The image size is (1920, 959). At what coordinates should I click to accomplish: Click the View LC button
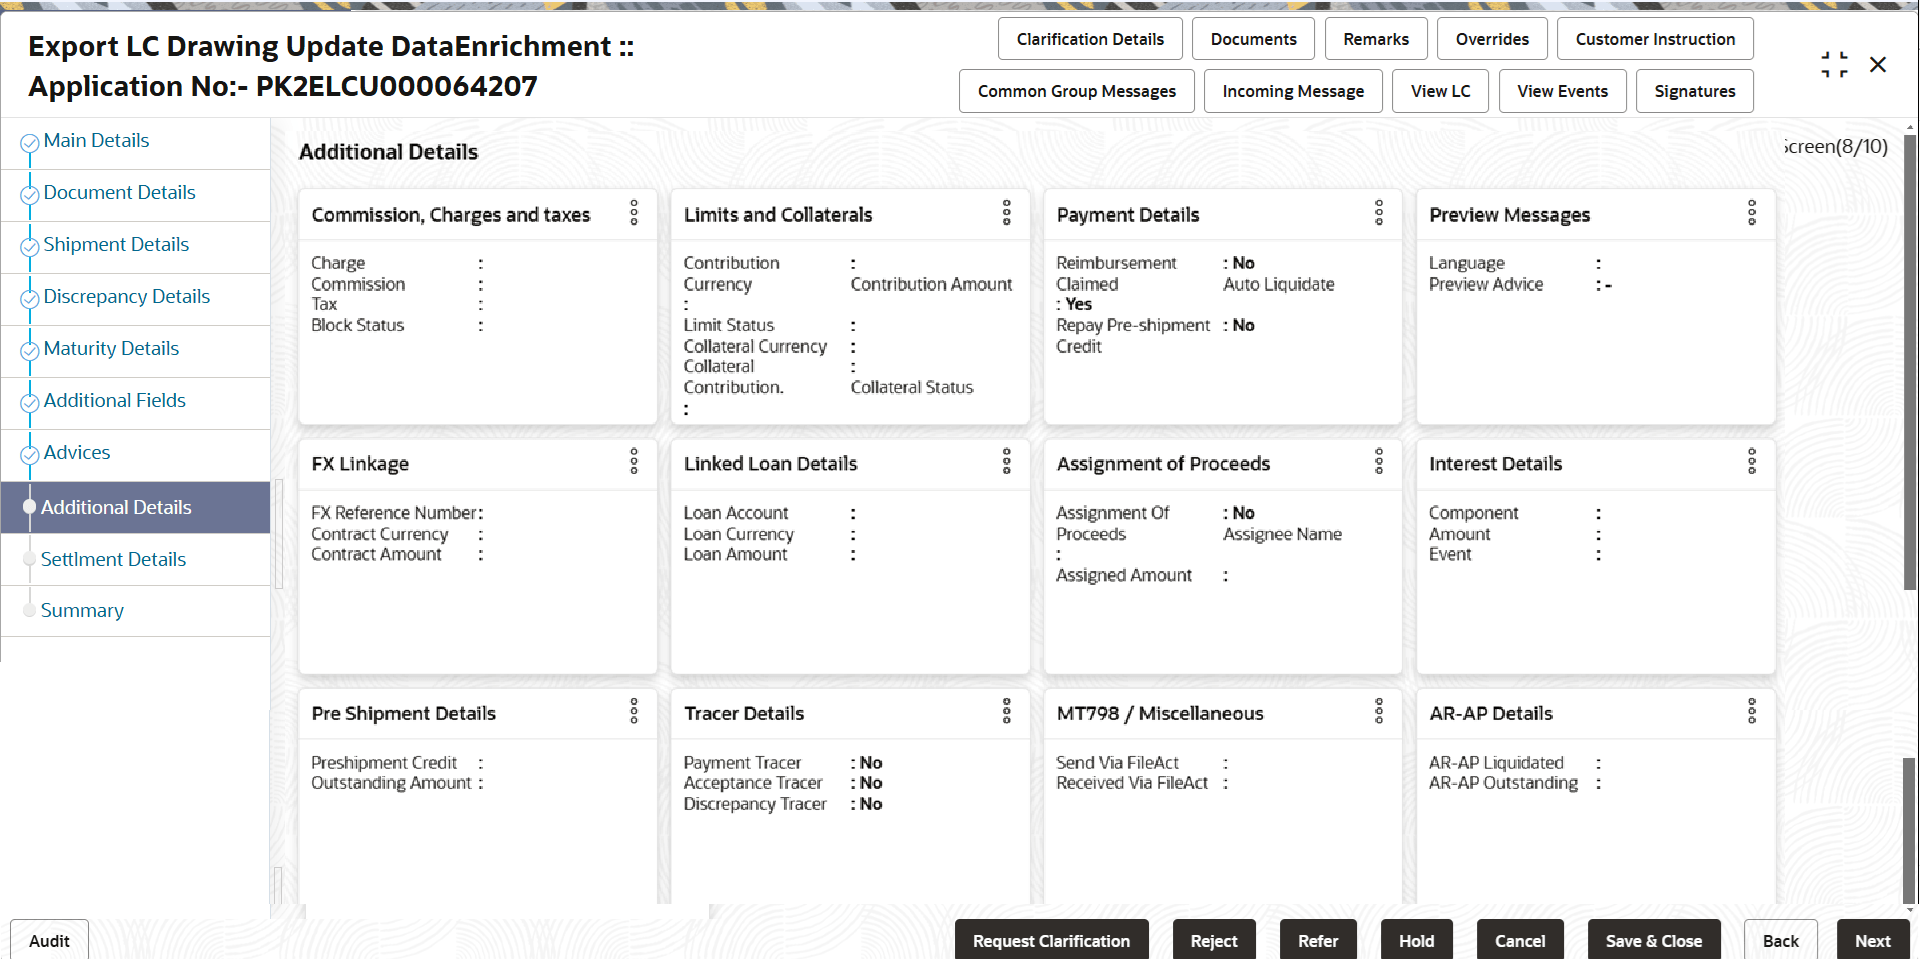click(x=1440, y=91)
